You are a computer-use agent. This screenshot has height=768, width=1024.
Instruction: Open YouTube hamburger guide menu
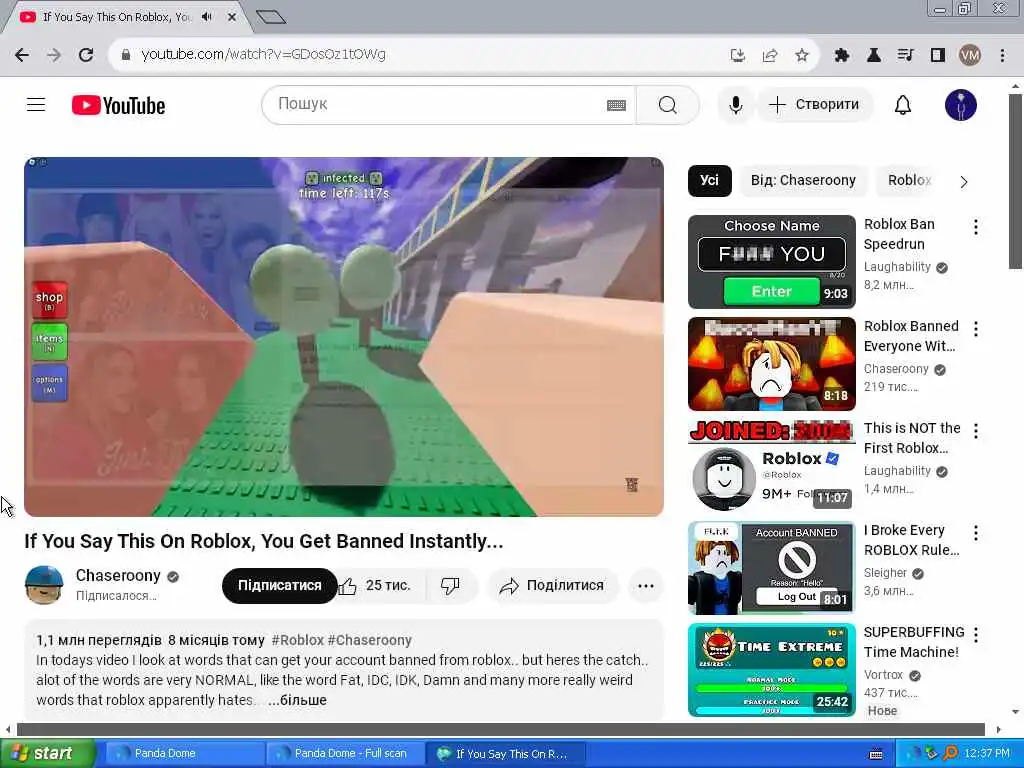coord(36,104)
